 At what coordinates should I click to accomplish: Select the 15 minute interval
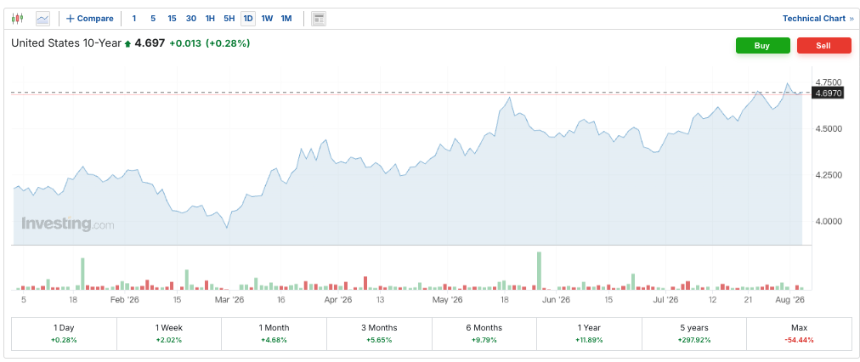point(172,19)
